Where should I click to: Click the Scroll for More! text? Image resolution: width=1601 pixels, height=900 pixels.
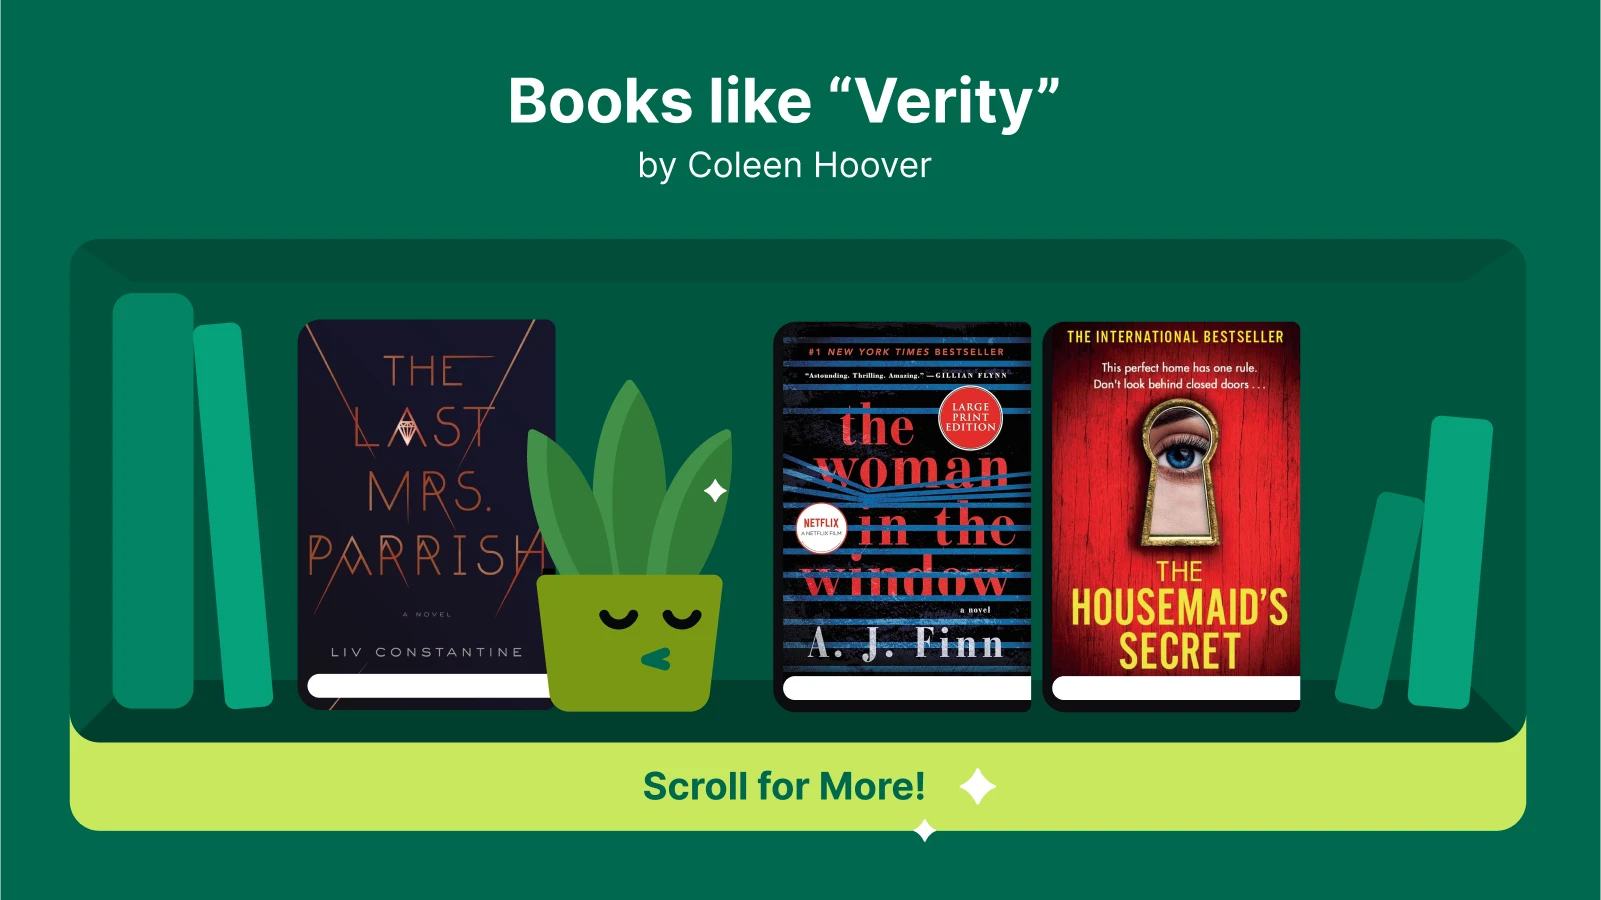tap(784, 787)
